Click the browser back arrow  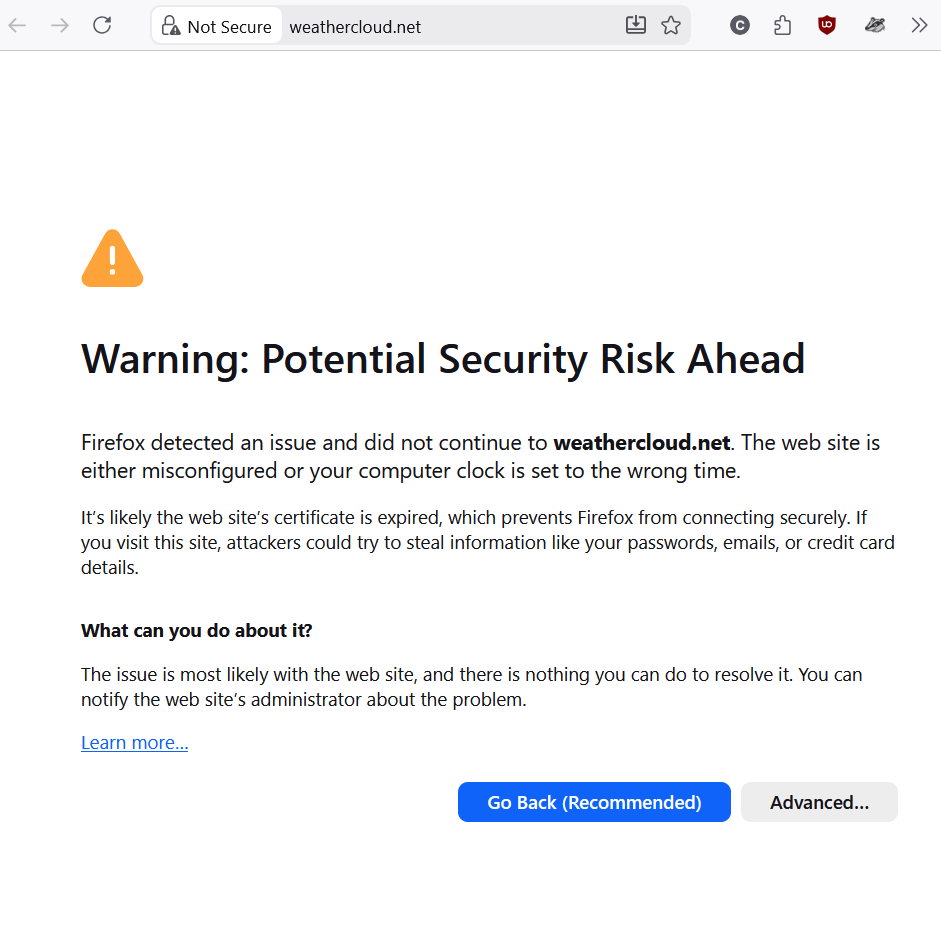(x=18, y=26)
